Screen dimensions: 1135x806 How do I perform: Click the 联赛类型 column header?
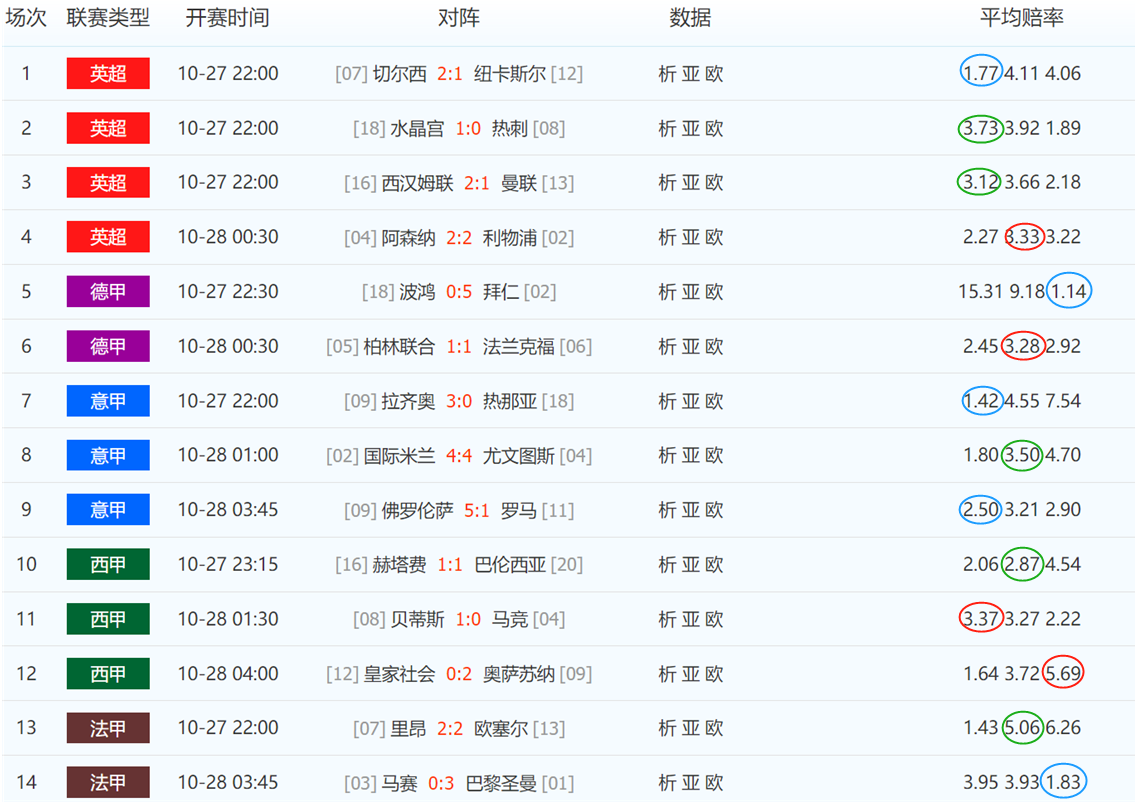pos(108,17)
